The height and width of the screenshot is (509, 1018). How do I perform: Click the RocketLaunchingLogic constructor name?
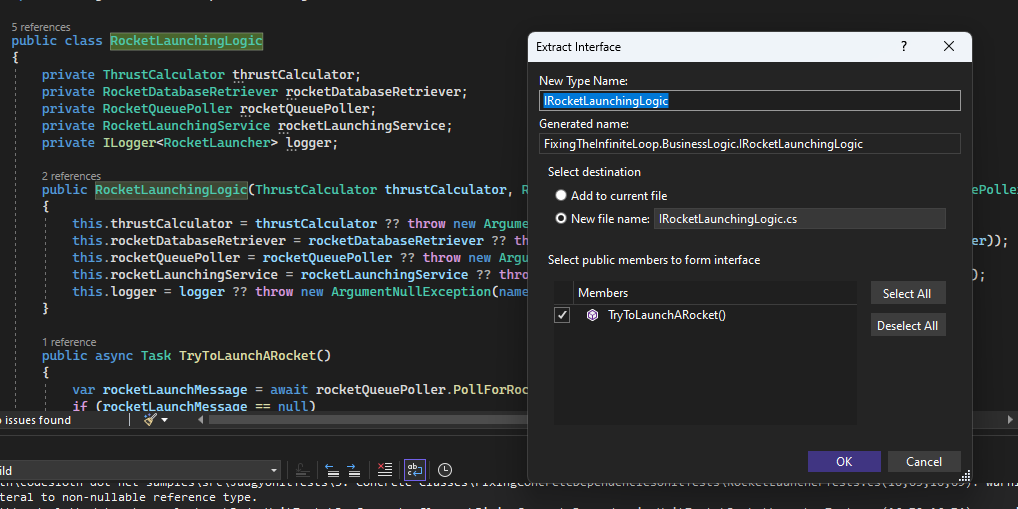[x=171, y=189]
